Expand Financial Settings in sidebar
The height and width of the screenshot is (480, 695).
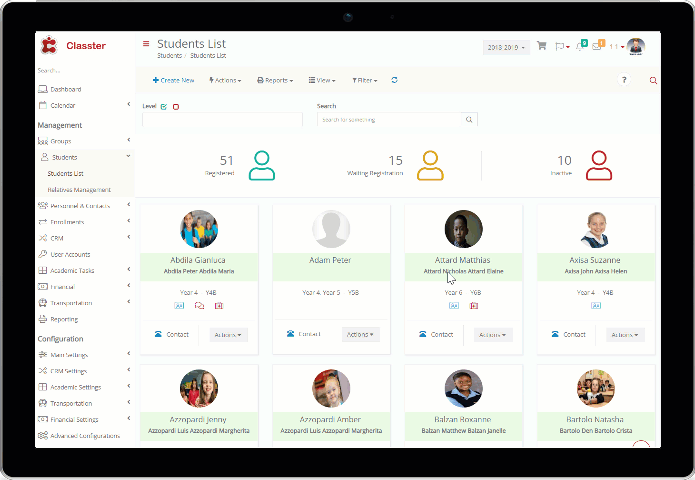(x=85, y=419)
